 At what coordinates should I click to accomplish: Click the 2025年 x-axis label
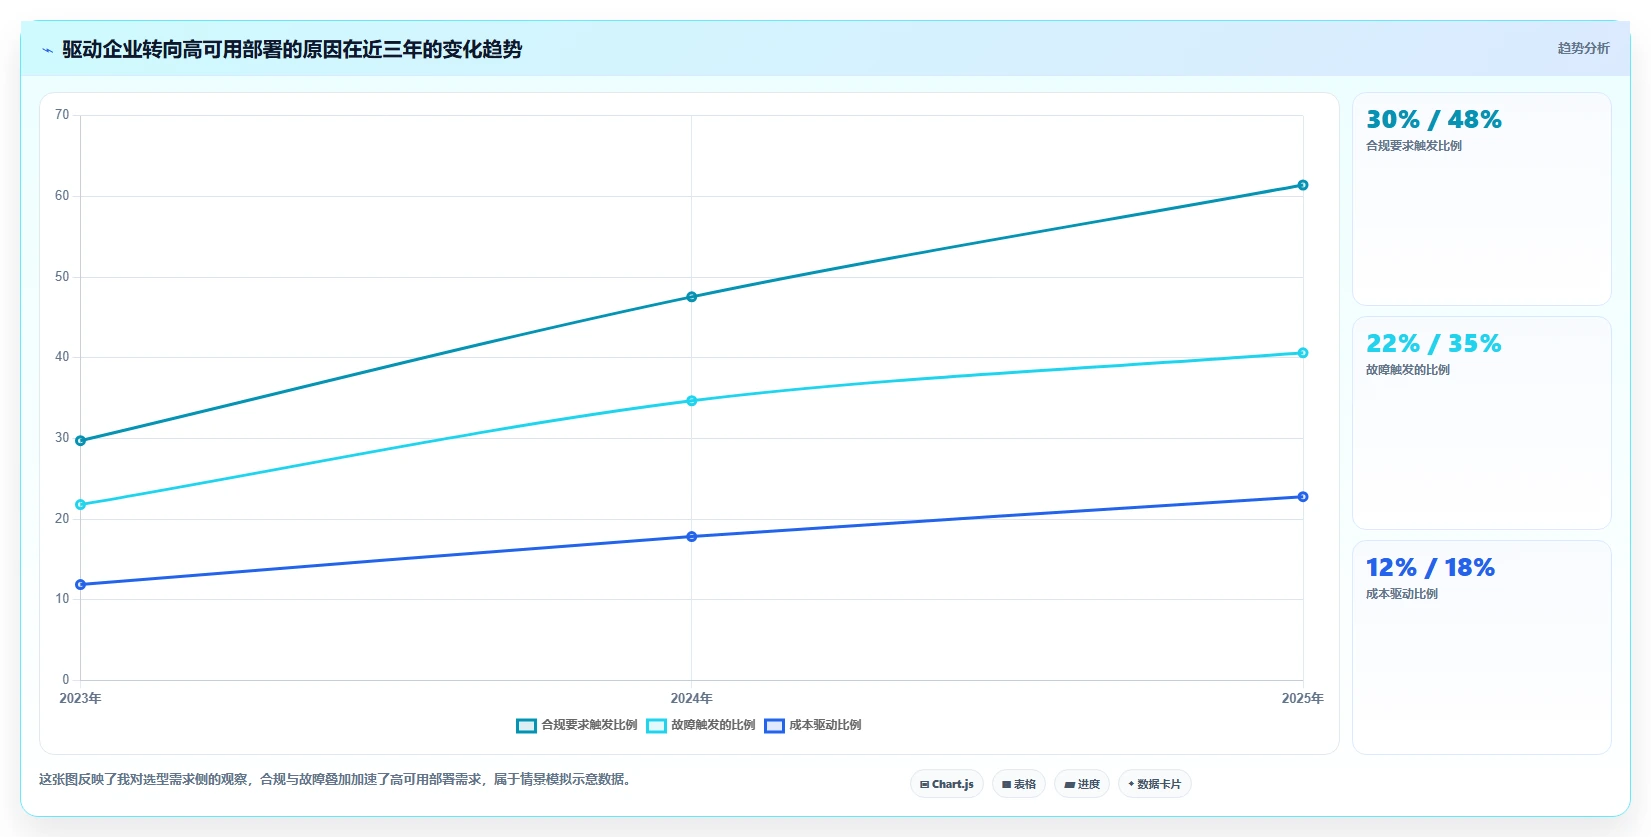tap(1303, 698)
